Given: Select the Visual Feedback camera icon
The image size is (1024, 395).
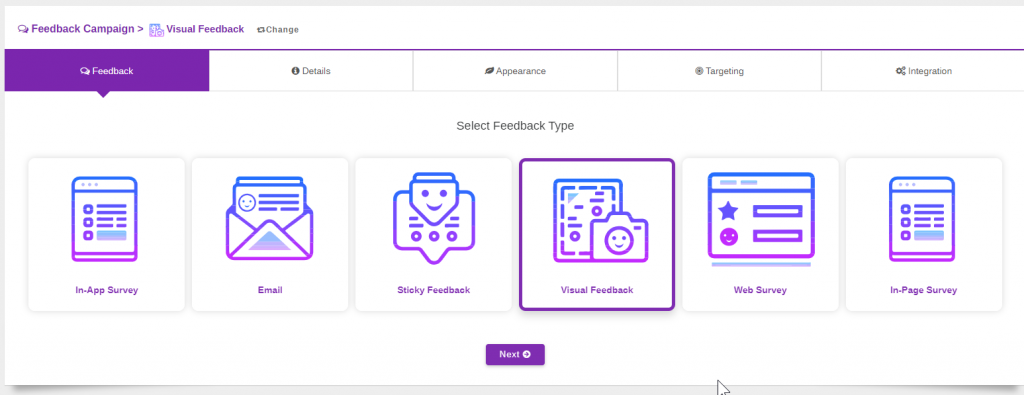Looking at the screenshot, I should 601,221.
